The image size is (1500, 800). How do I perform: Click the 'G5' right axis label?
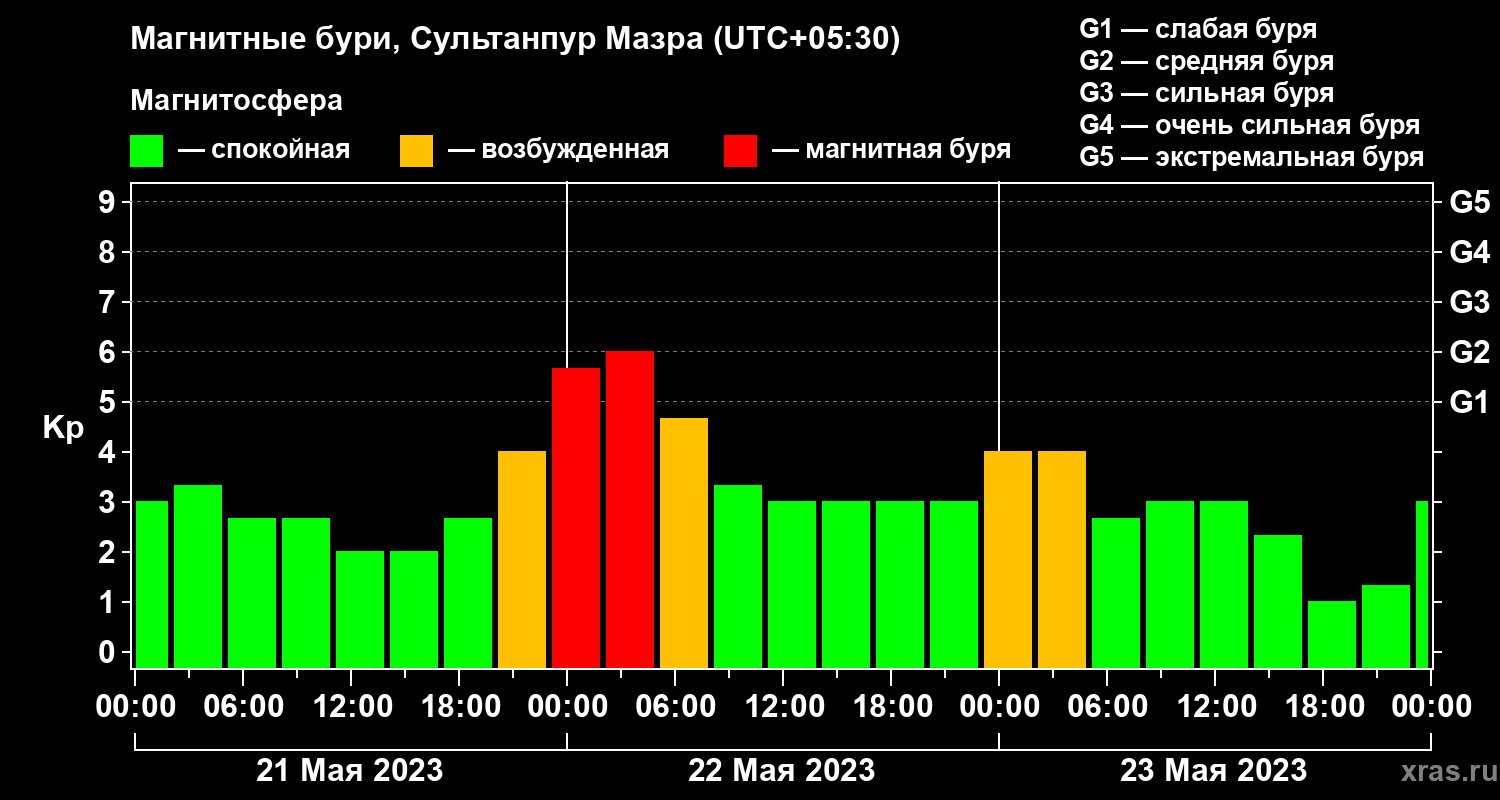[x=1470, y=202]
